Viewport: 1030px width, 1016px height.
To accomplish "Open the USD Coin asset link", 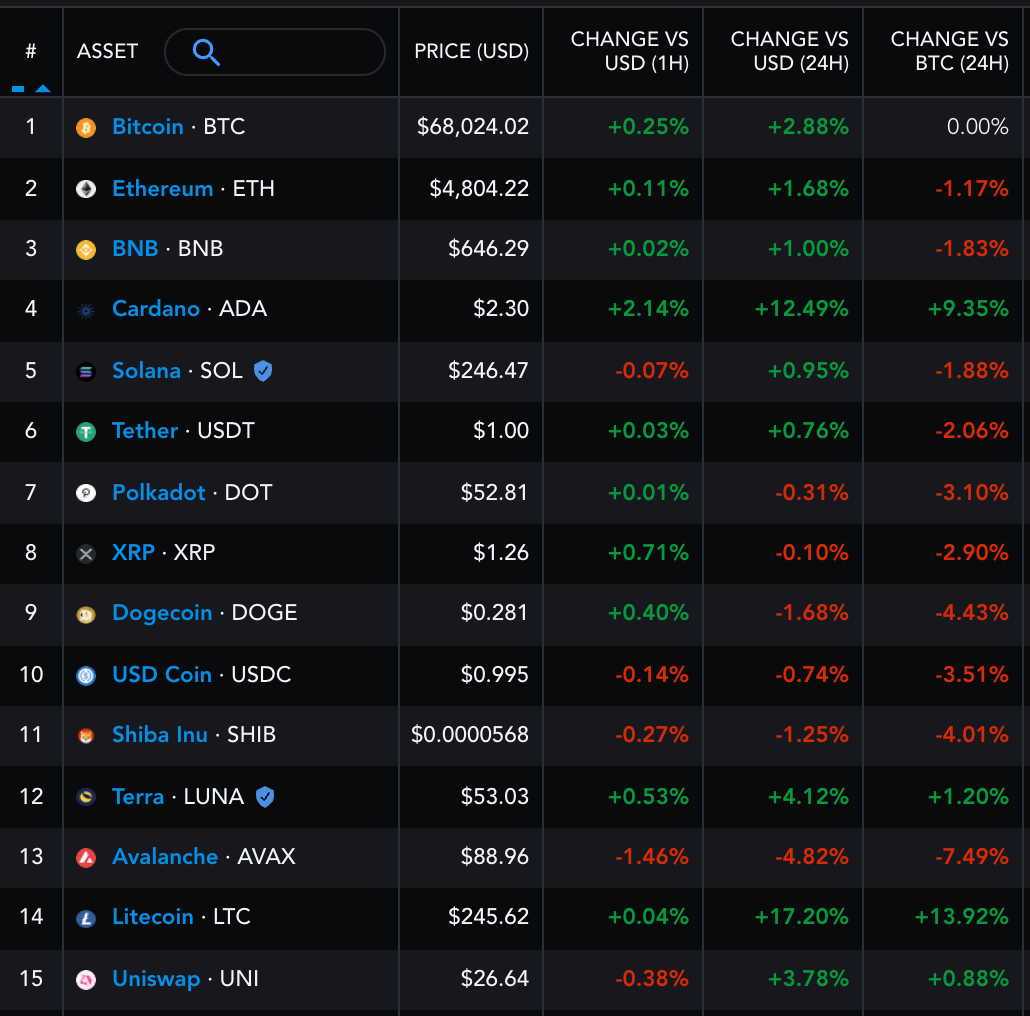I will 162,675.
